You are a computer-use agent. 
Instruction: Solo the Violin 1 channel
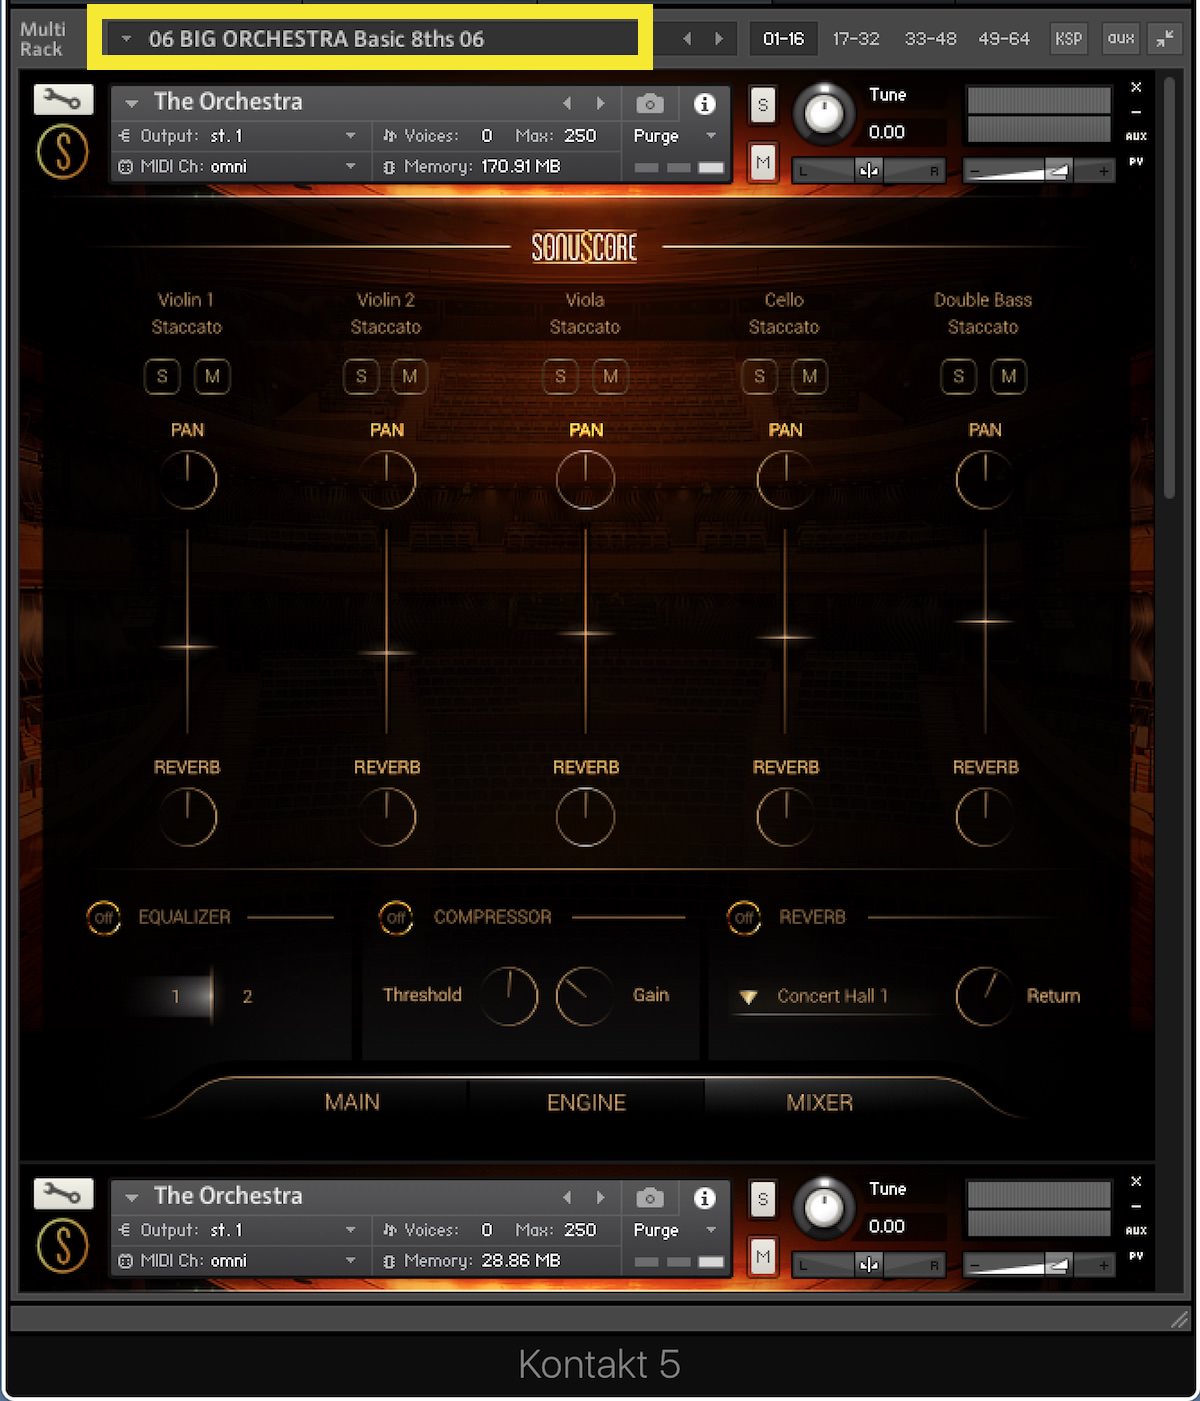coord(162,376)
